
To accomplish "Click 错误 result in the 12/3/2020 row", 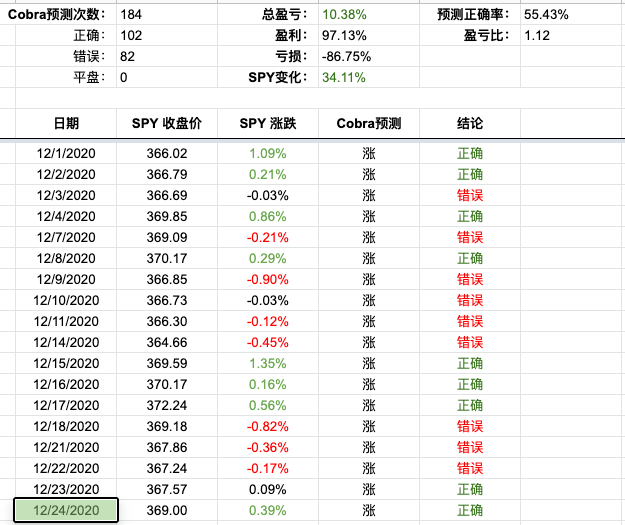I will click(x=470, y=195).
